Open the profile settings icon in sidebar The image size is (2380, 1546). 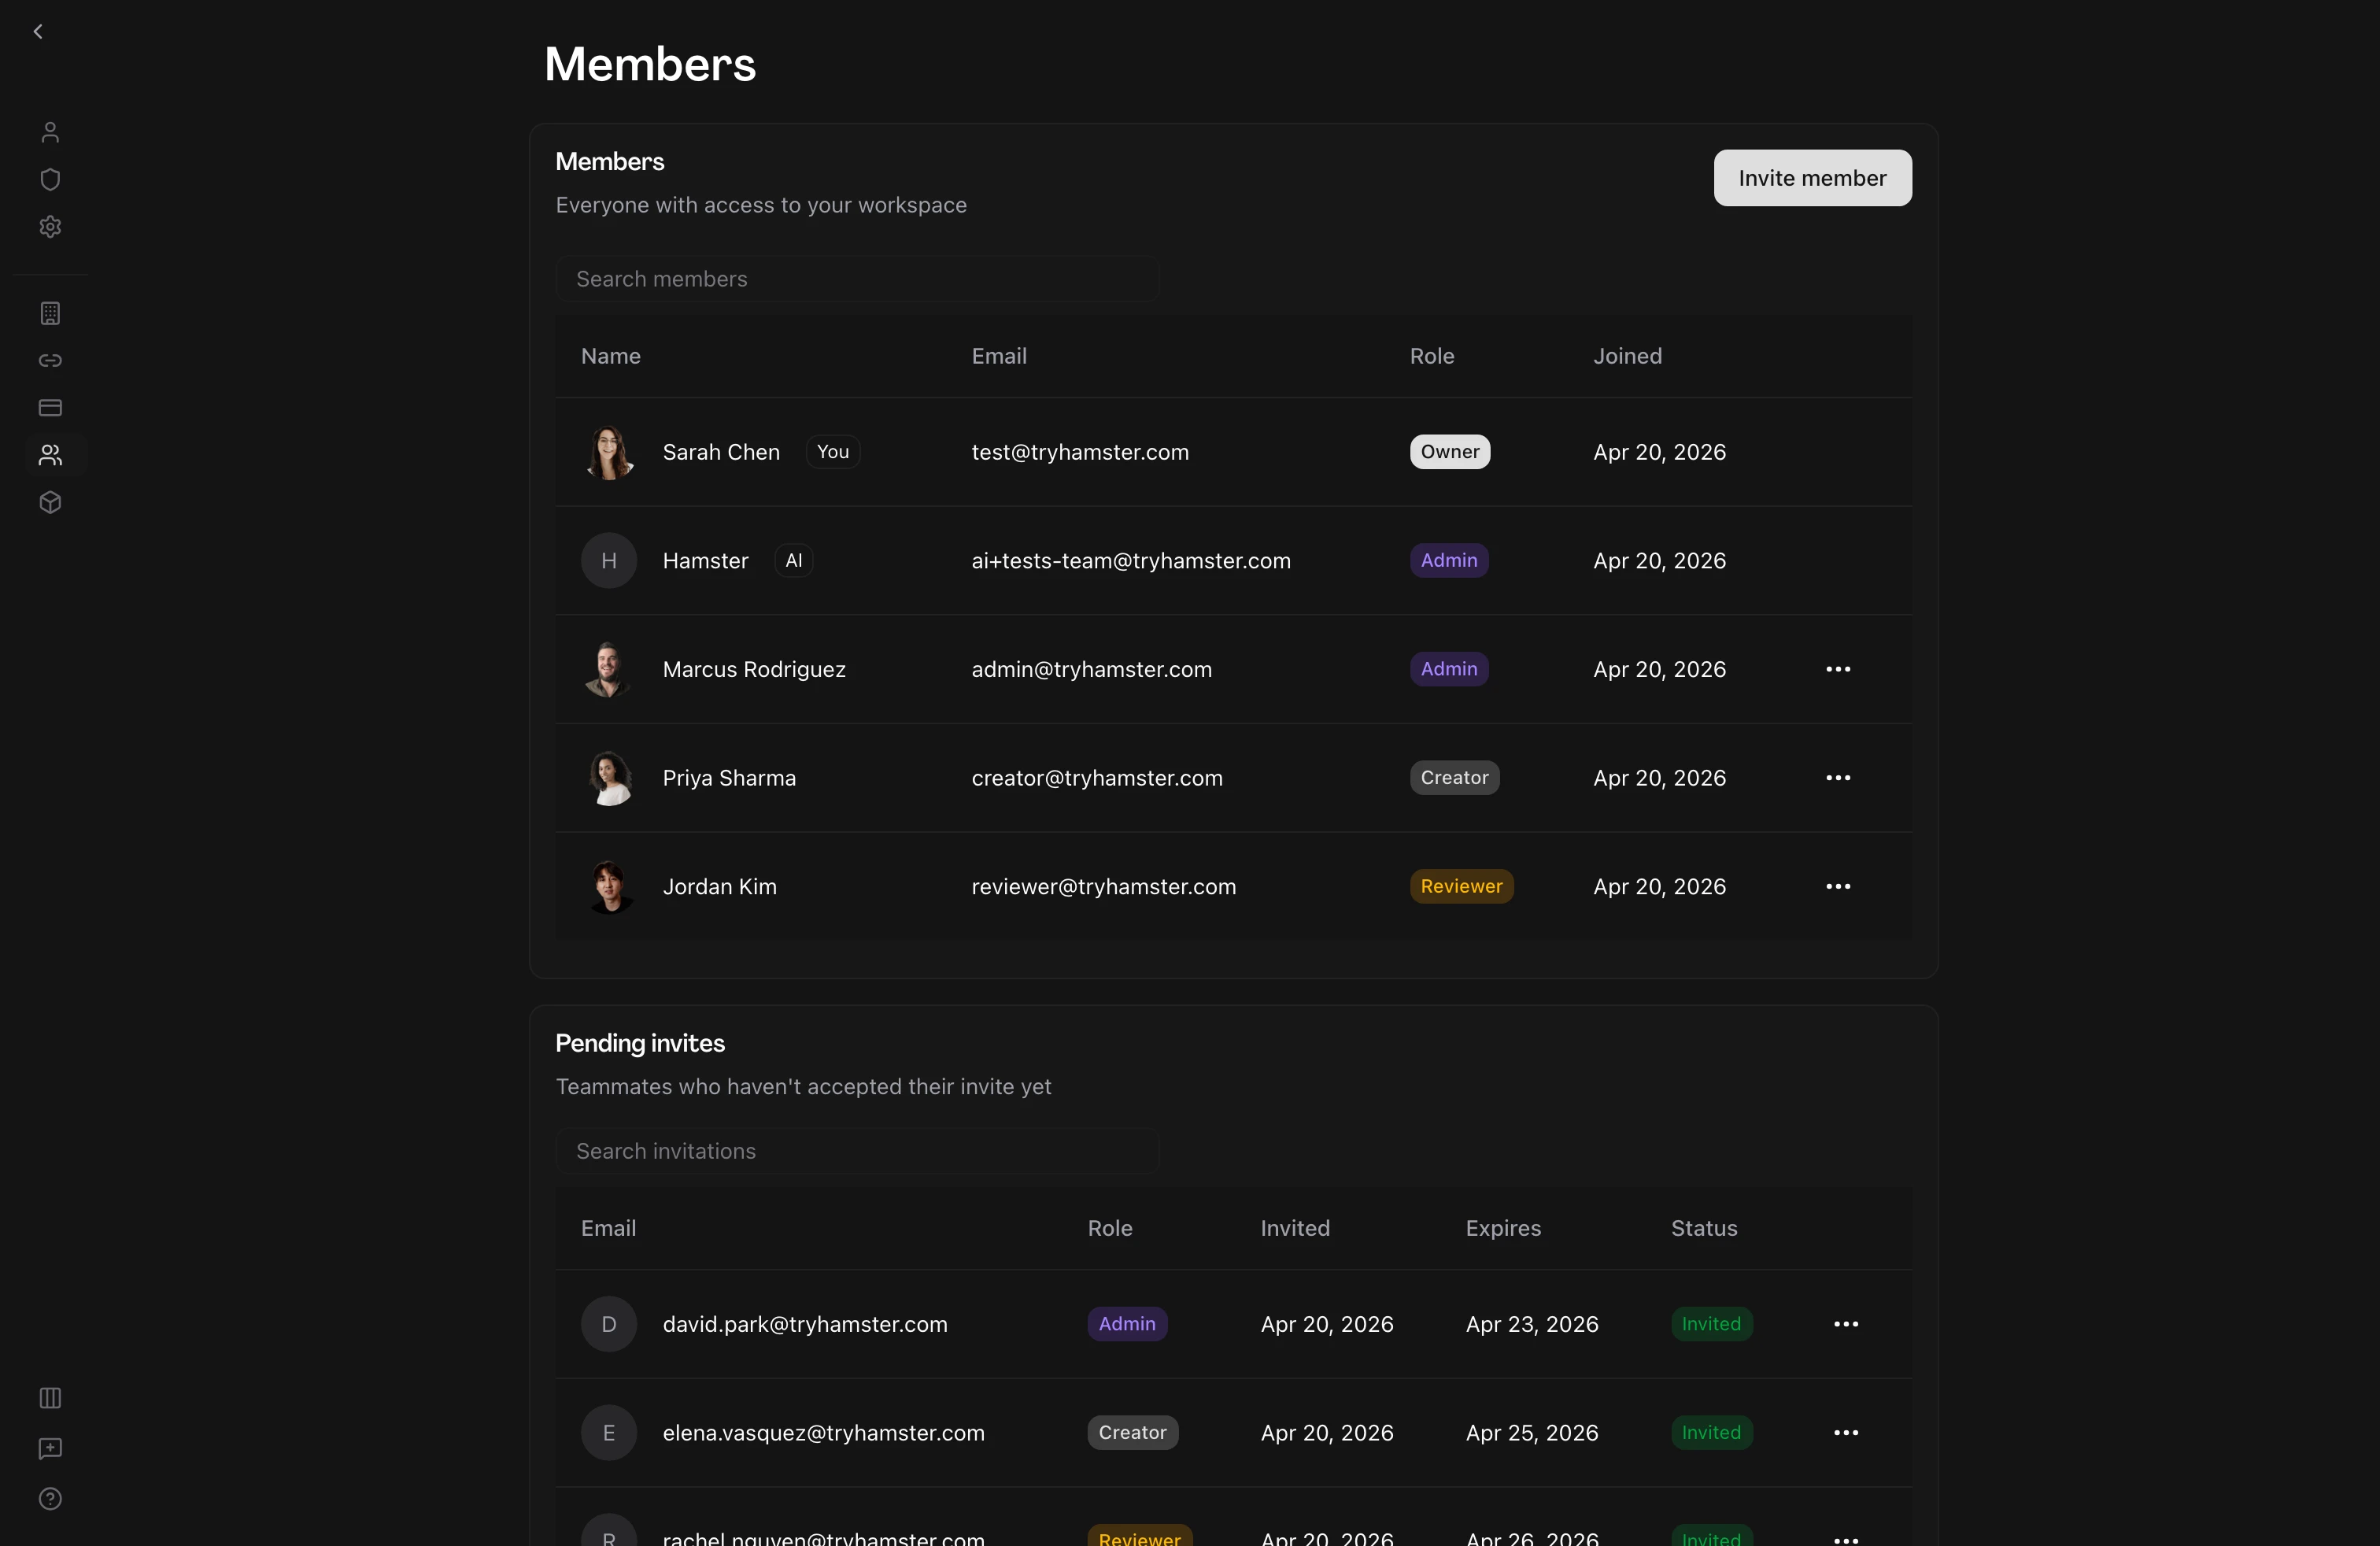pyautogui.click(x=50, y=131)
